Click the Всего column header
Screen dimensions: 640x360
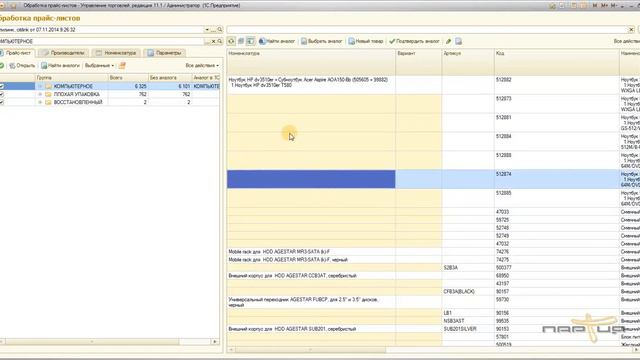[128, 78]
